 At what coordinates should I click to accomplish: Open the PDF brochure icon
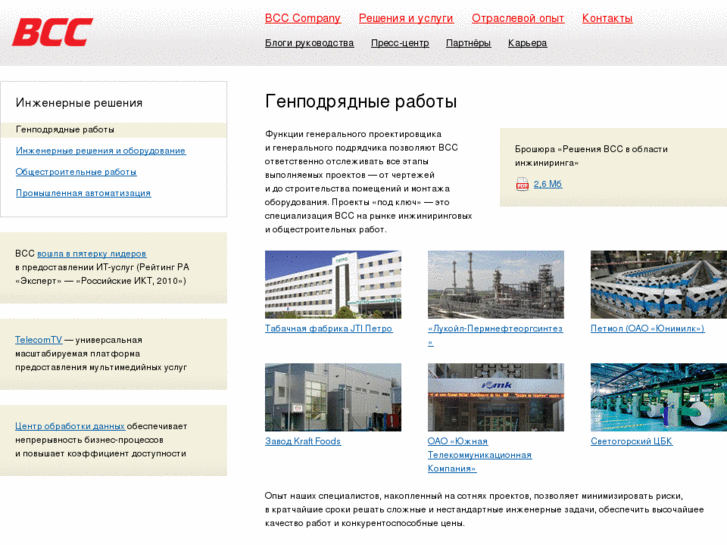click(522, 184)
